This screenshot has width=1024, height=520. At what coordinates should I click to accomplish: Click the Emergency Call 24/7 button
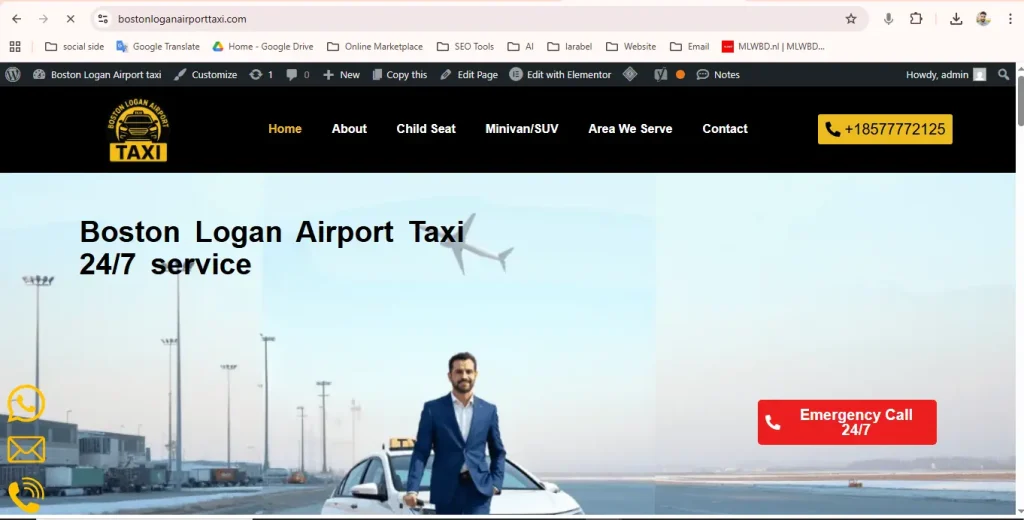click(x=847, y=423)
